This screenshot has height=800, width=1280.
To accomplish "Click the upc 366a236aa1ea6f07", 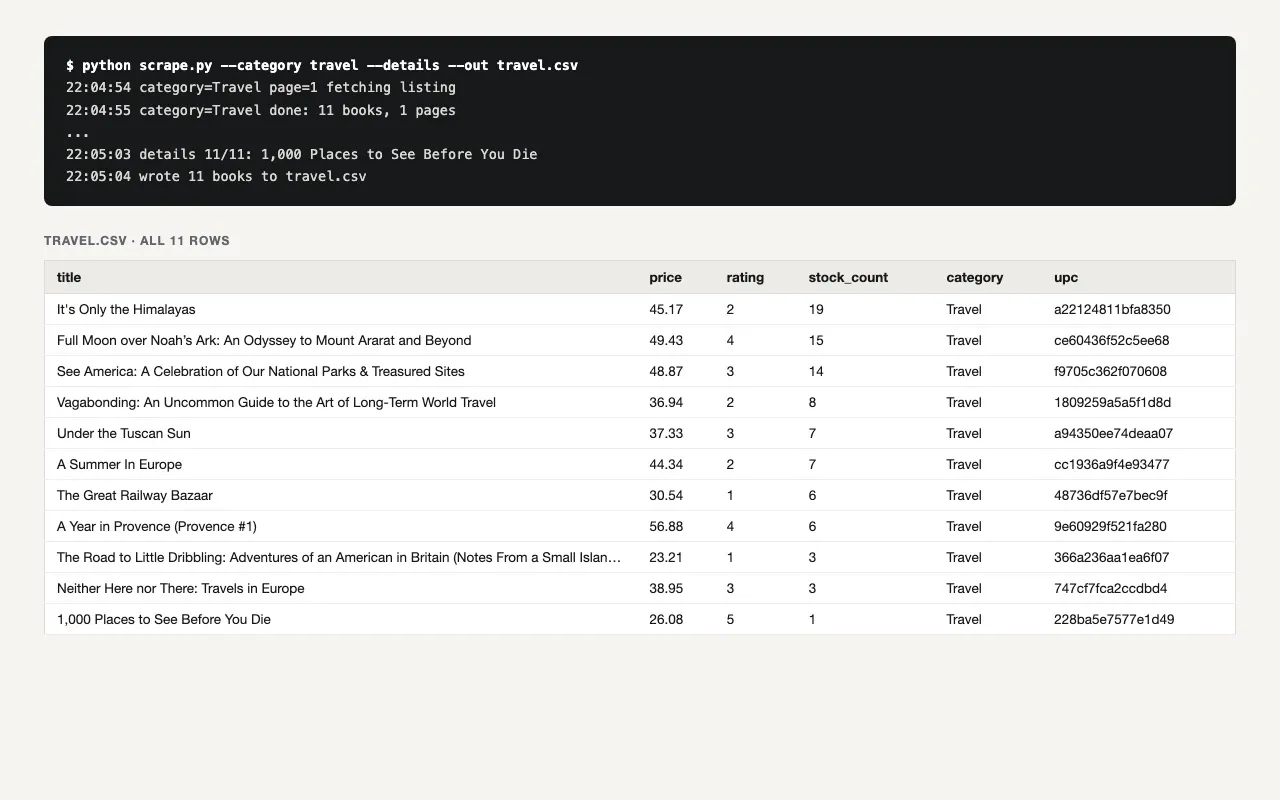I will 1112,557.
